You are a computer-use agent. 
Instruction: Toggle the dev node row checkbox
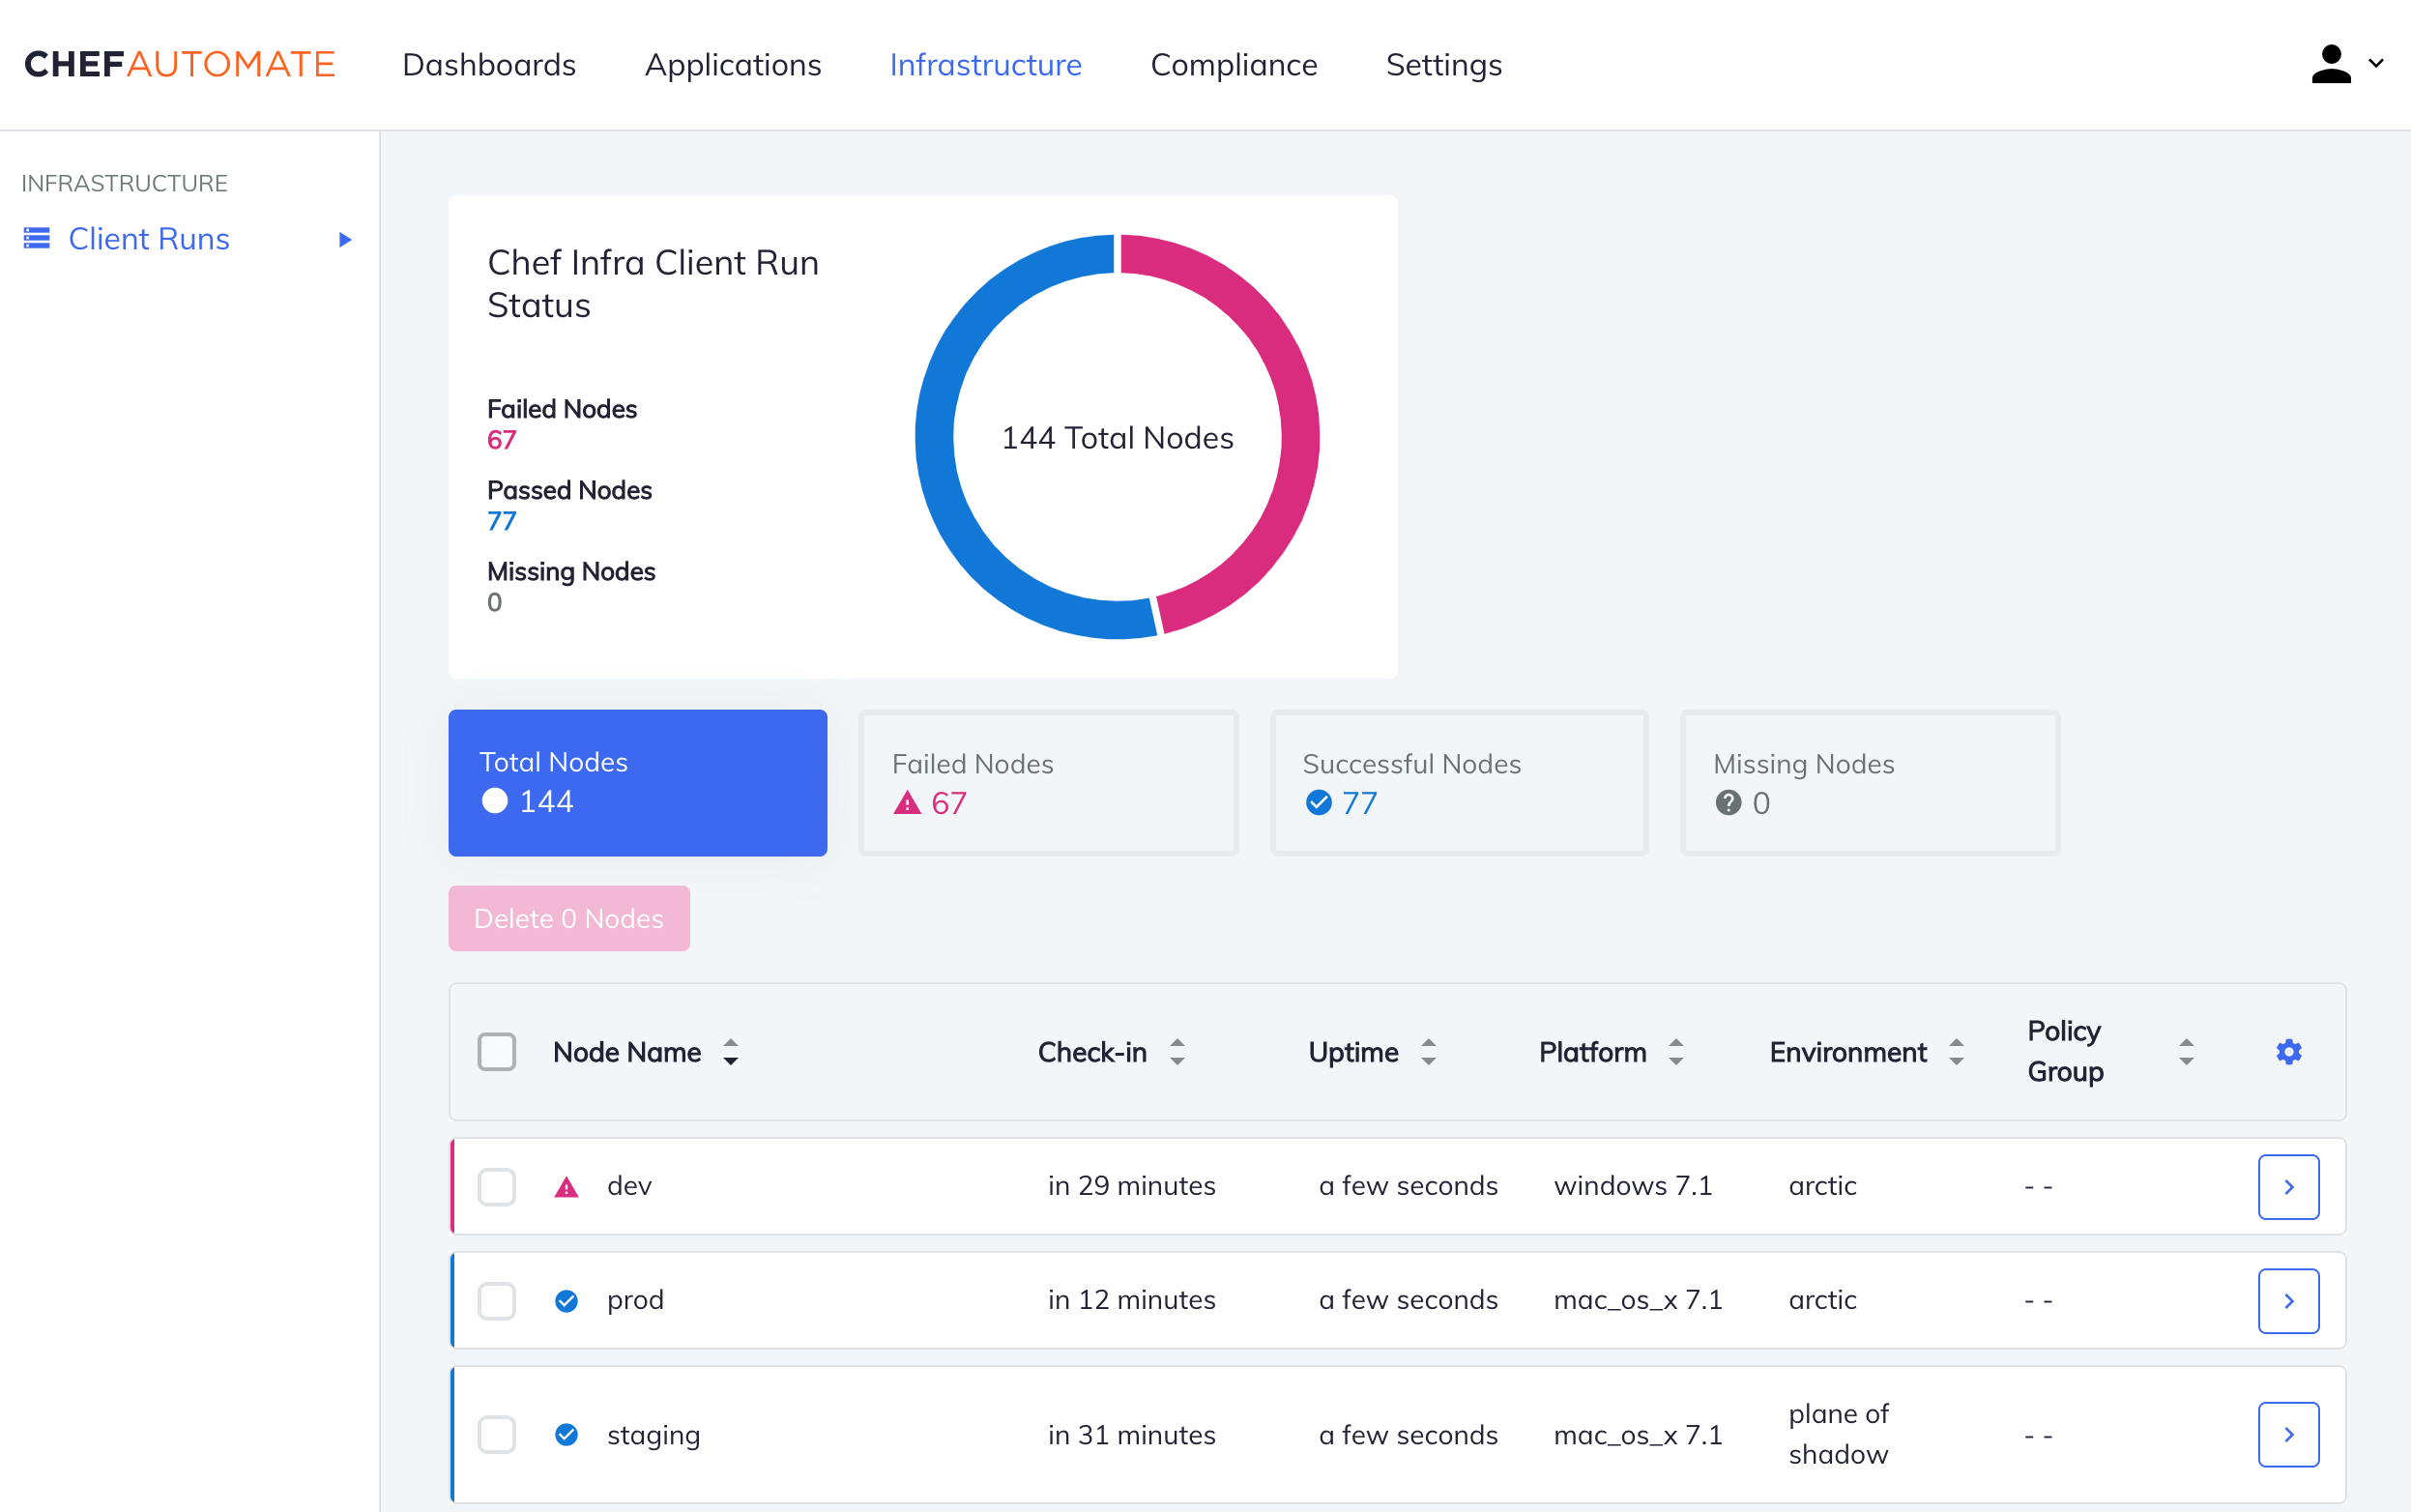(x=495, y=1186)
